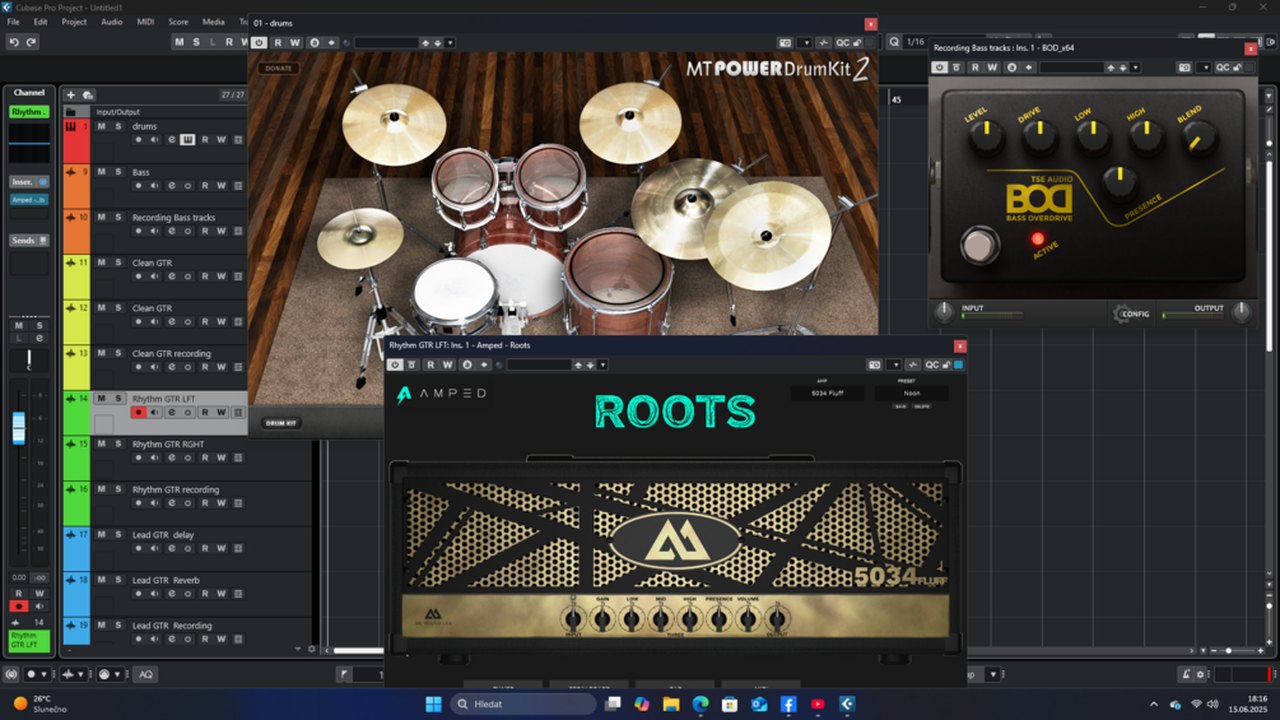Click the A/B compare icon in BOD window
The image size is (1280, 720).
(x=1012, y=67)
